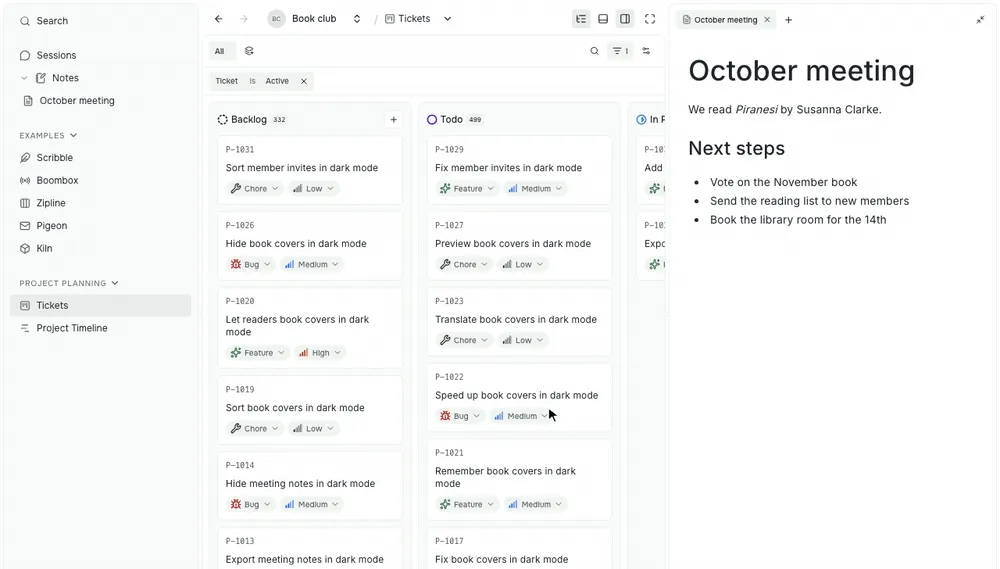Select Tickets in the sidebar
The width and height of the screenshot is (1000, 569).
point(101,306)
